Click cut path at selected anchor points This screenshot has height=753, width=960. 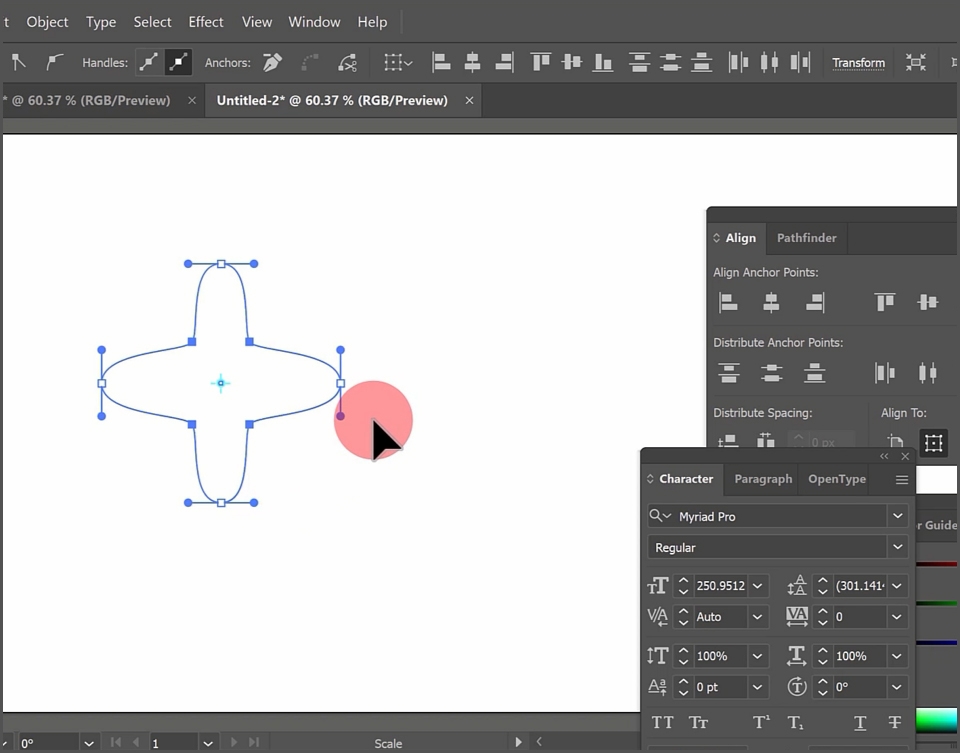pos(347,62)
